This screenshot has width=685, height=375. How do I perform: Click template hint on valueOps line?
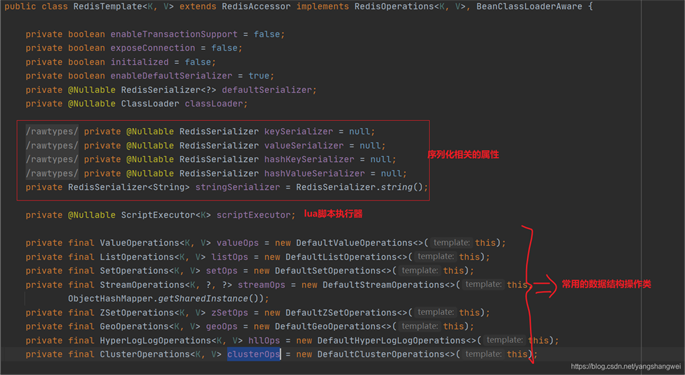coord(451,243)
